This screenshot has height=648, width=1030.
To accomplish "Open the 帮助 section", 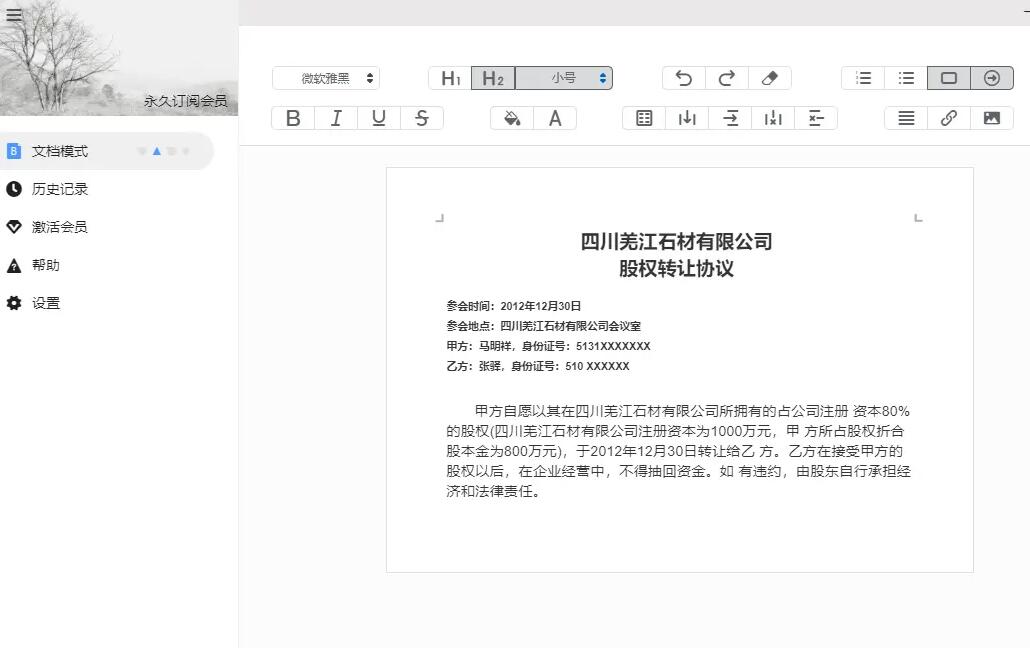I will [48, 264].
